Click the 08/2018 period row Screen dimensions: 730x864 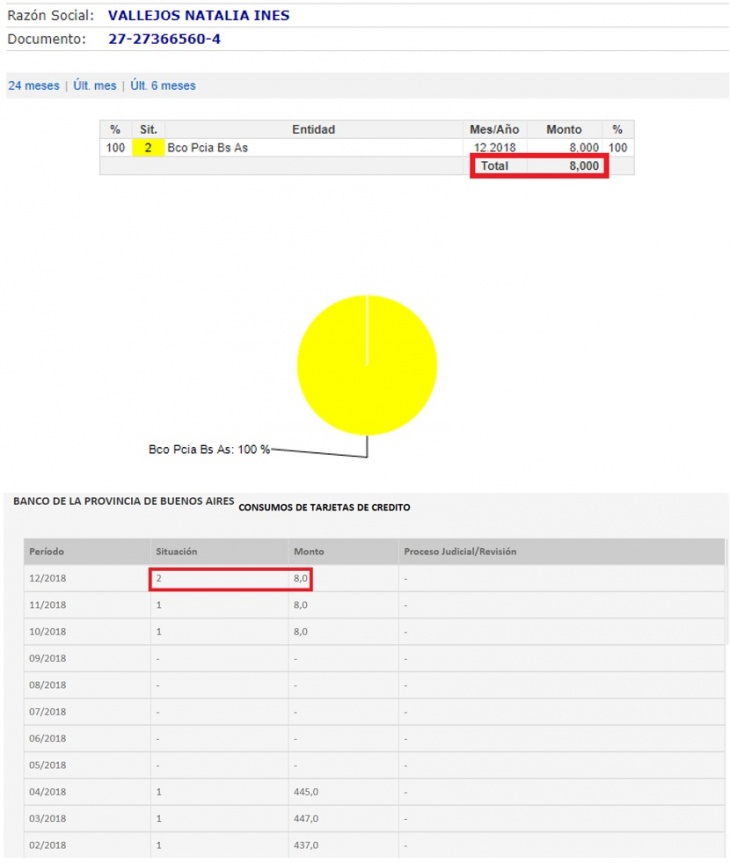(x=374, y=685)
